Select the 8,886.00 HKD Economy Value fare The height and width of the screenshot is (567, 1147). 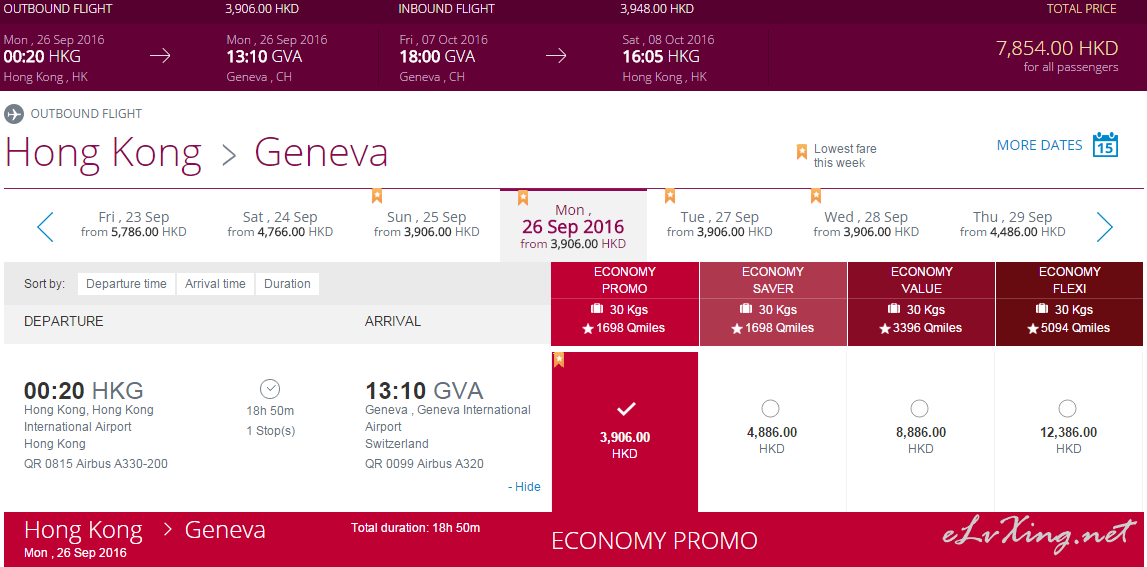(919, 408)
